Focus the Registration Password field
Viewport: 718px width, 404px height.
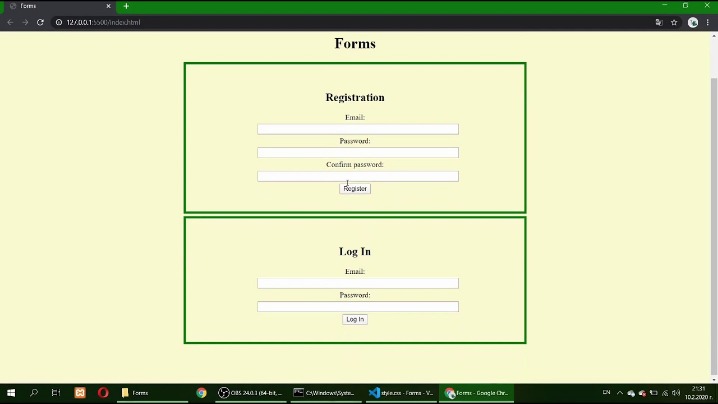(x=357, y=153)
